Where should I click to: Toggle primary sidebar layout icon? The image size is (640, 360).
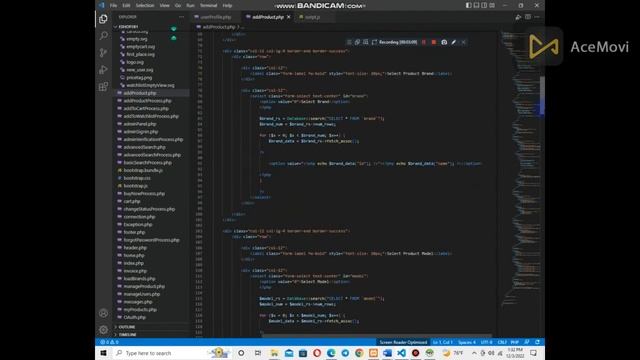(x=469, y=5)
